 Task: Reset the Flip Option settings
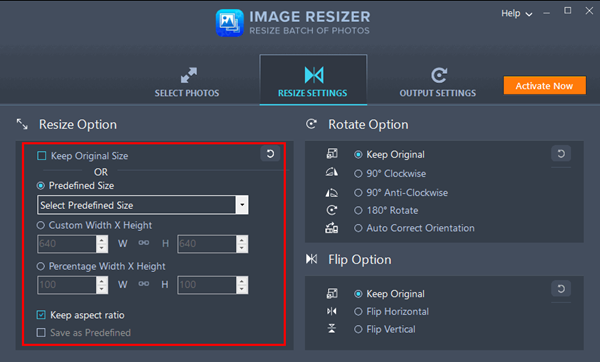[x=561, y=289]
